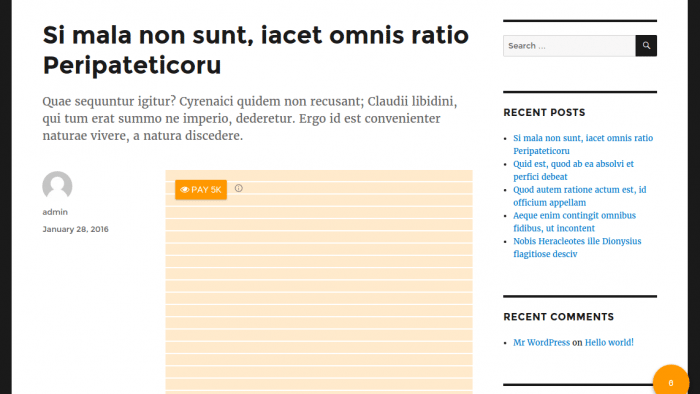
Task: Click the January 28, 2016 date link
Action: tap(75, 229)
